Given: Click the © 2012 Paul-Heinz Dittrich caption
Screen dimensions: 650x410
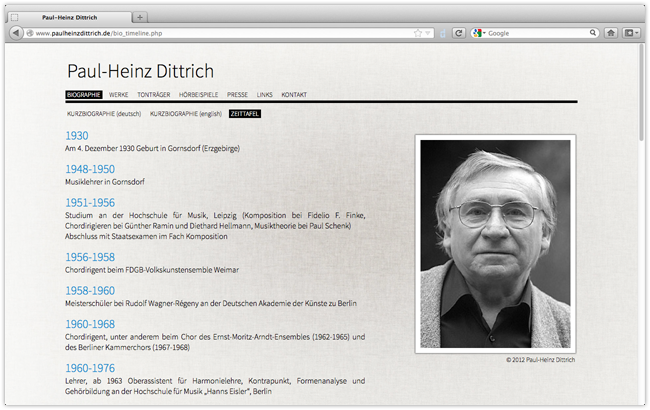Looking at the screenshot, I should click(x=541, y=360).
